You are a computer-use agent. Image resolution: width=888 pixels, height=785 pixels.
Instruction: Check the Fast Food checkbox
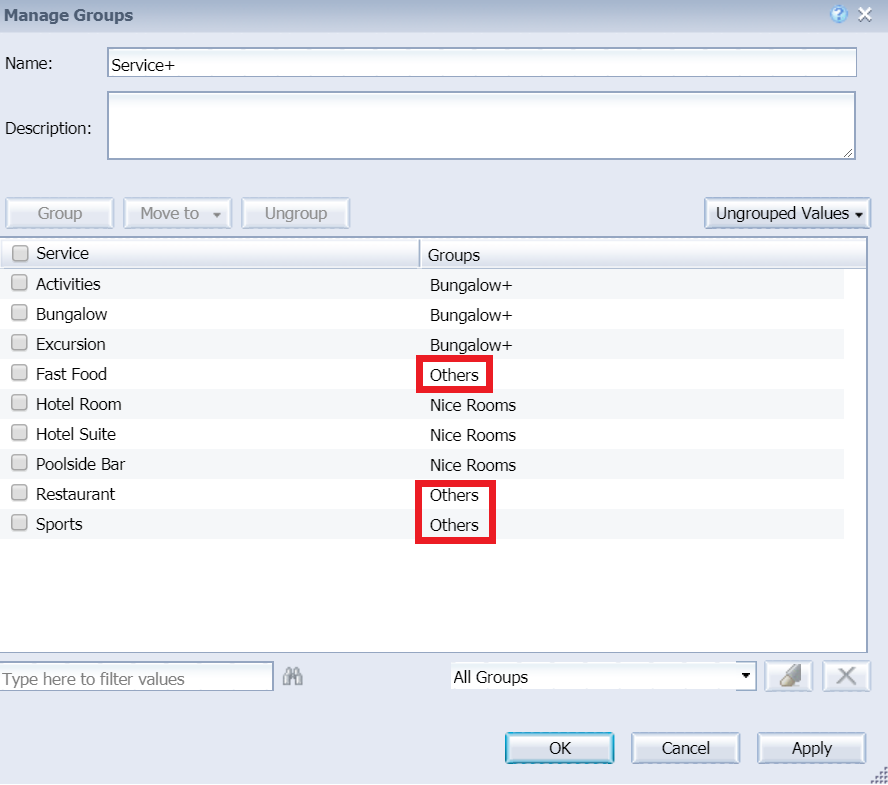click(20, 374)
